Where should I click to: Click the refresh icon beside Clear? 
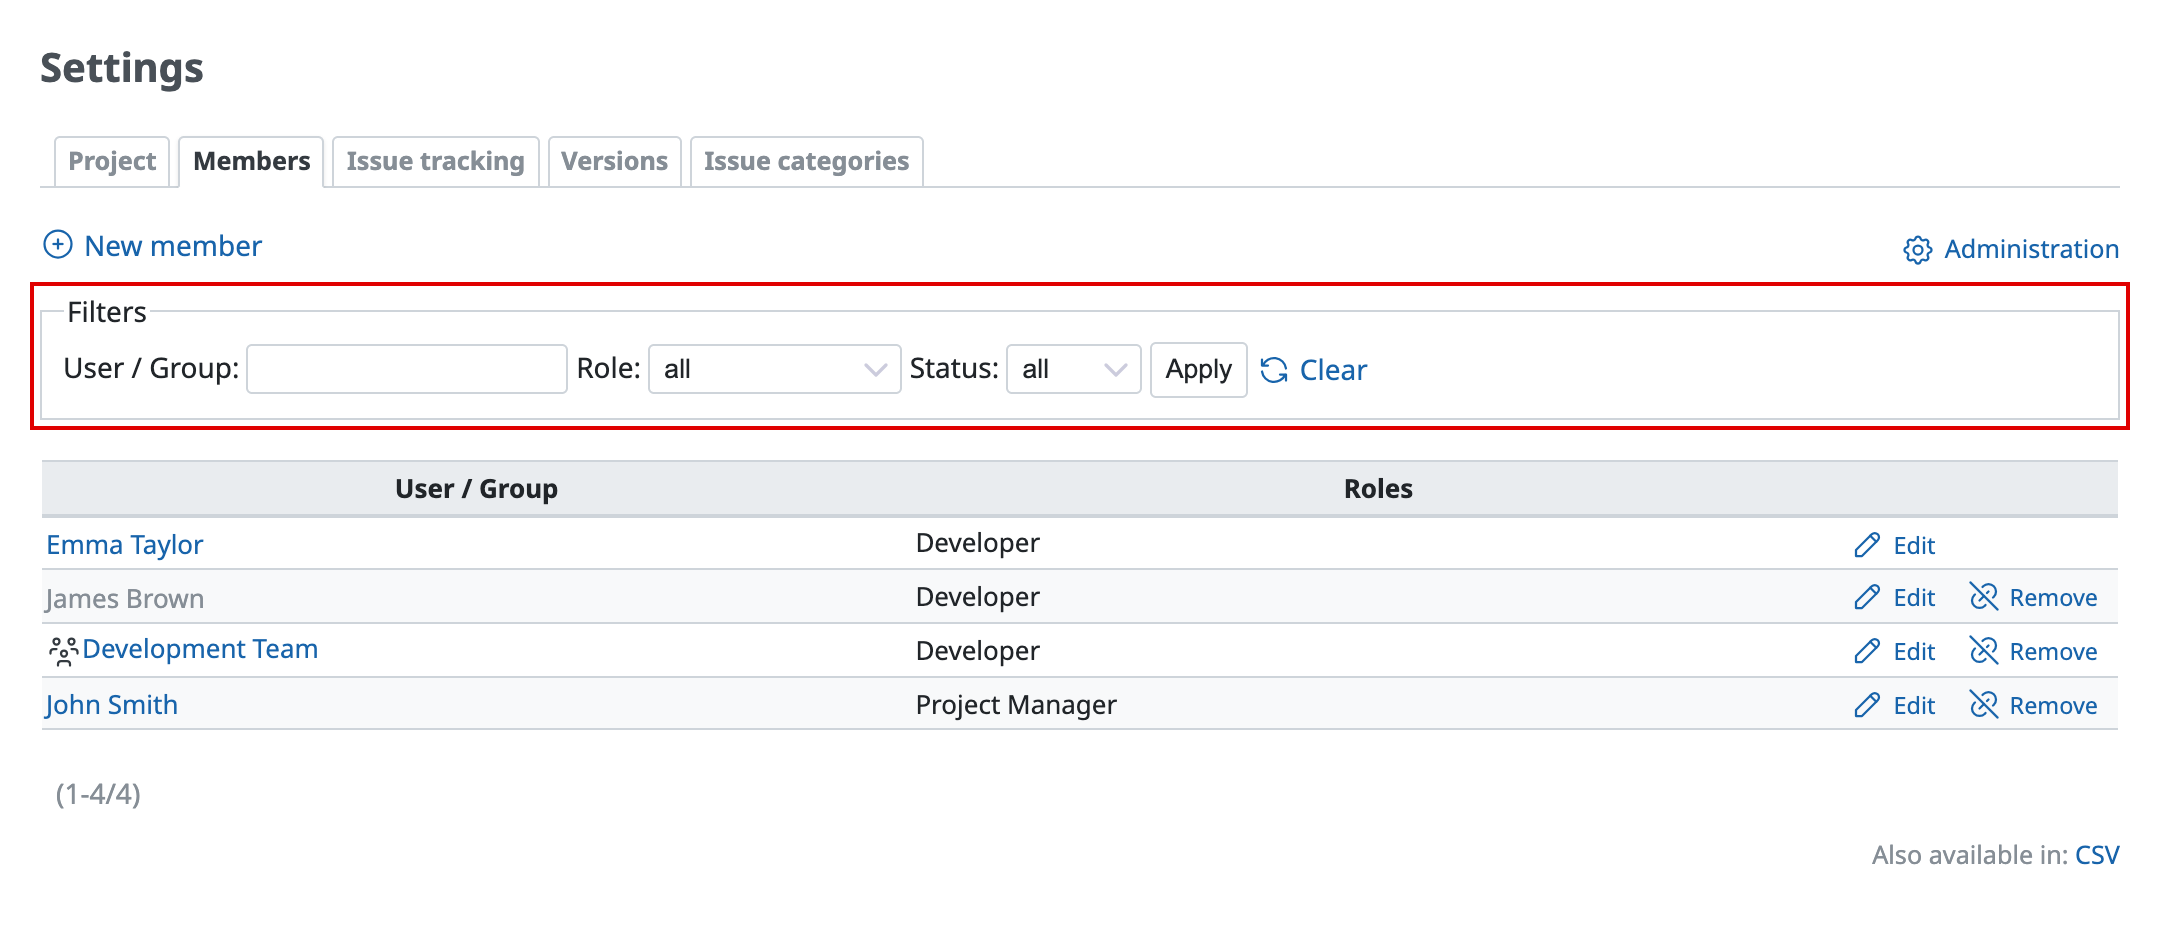coord(1274,370)
